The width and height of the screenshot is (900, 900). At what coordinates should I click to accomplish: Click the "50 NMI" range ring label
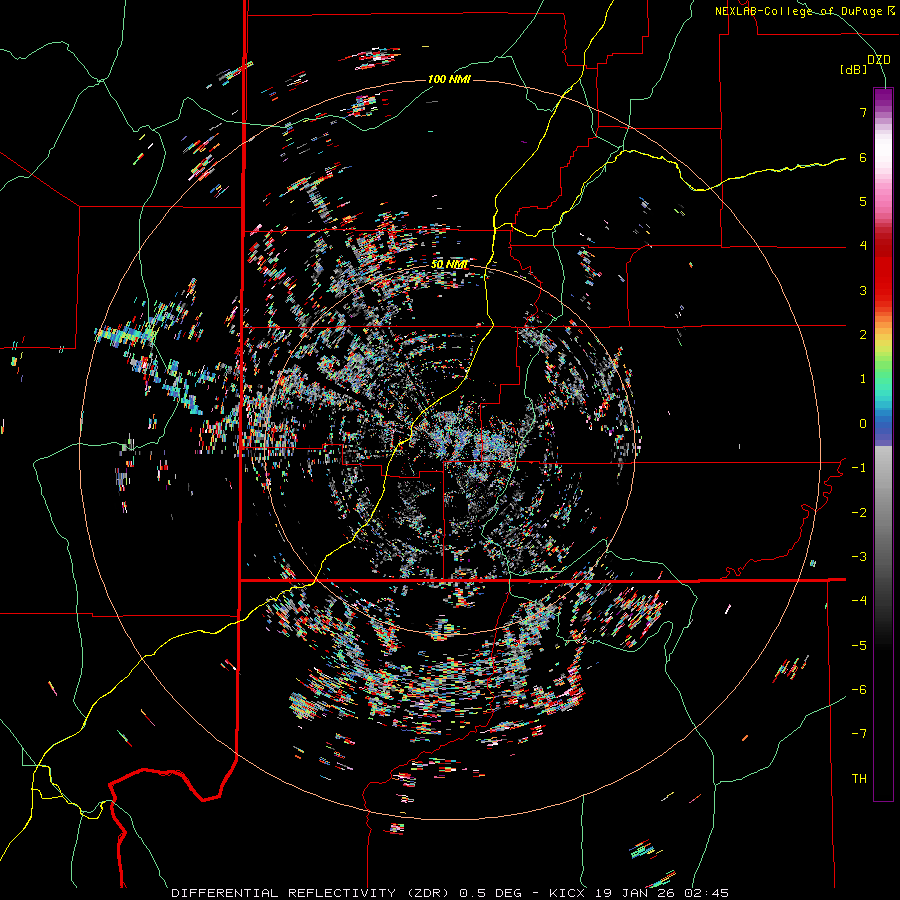pyautogui.click(x=449, y=265)
